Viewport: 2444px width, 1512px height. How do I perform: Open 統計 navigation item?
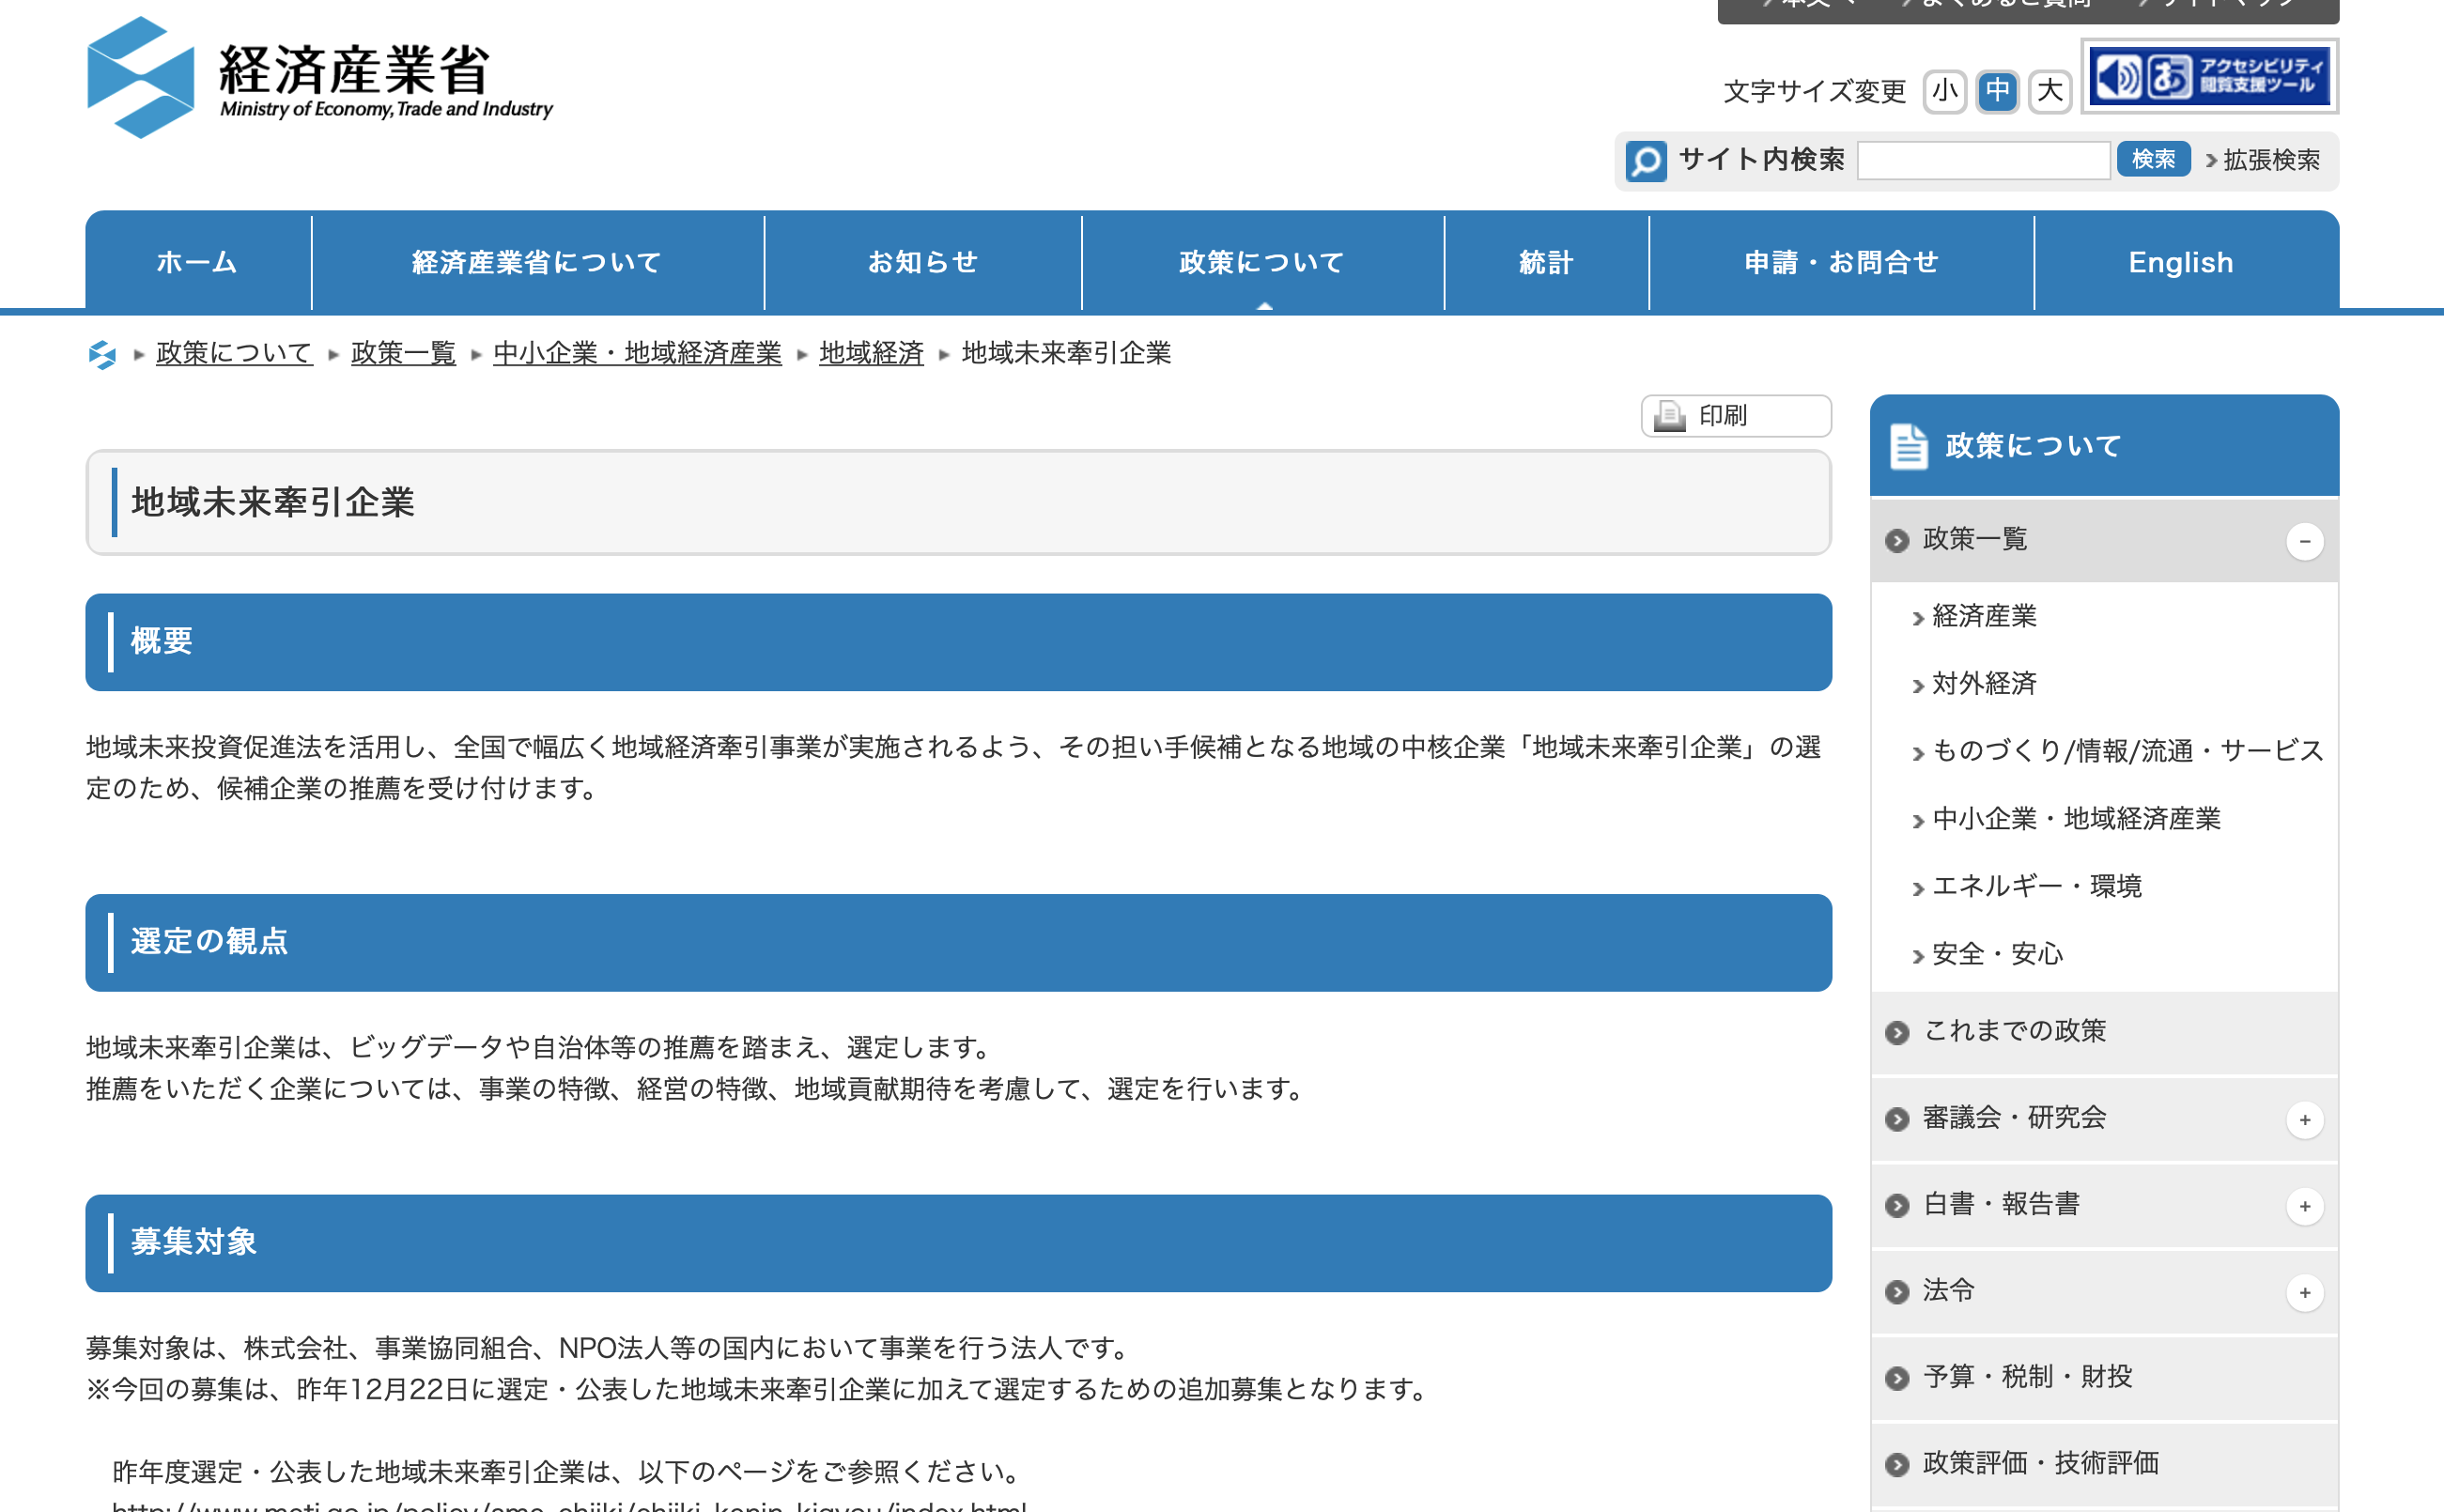1546,262
